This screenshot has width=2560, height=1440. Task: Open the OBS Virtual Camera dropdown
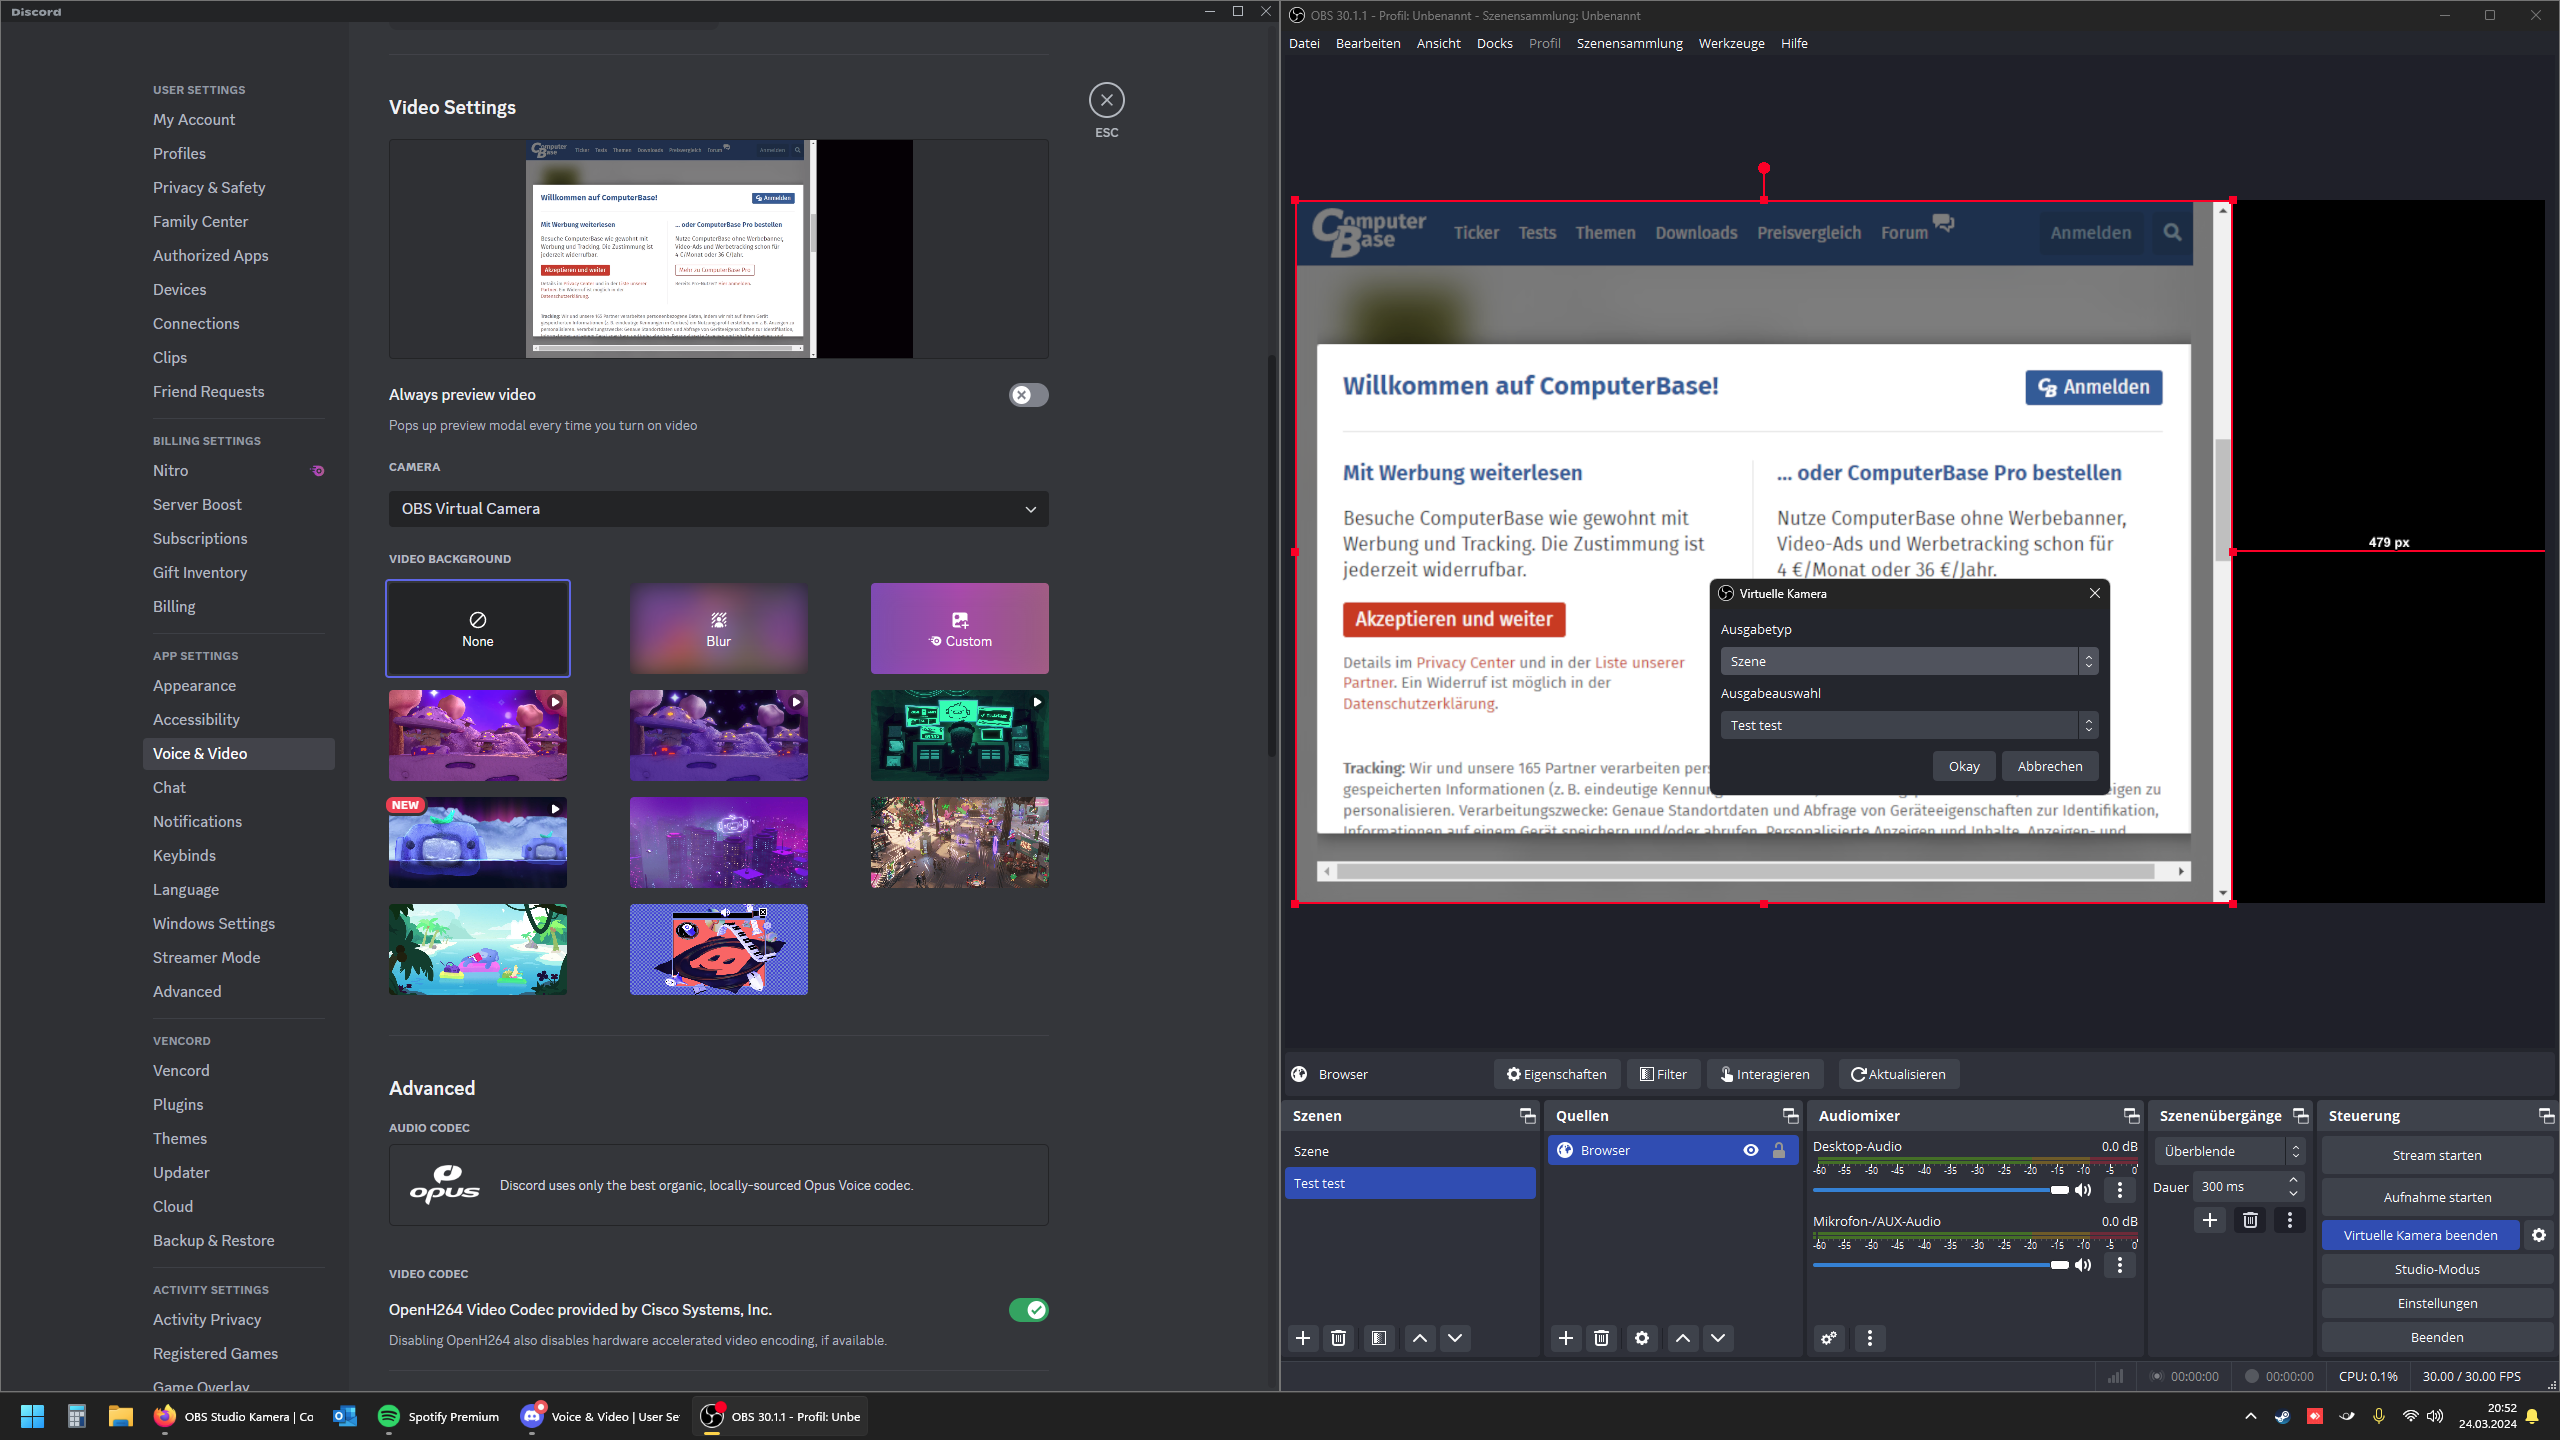coord(718,509)
